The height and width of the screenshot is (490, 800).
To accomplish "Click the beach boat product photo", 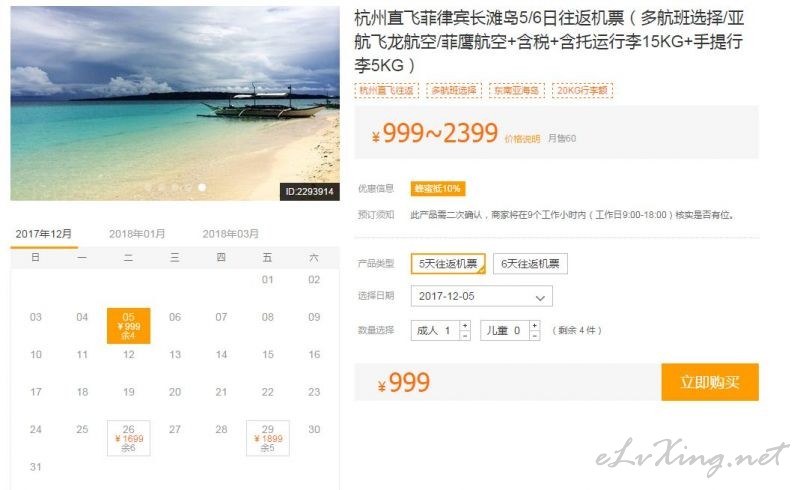I will coord(175,103).
